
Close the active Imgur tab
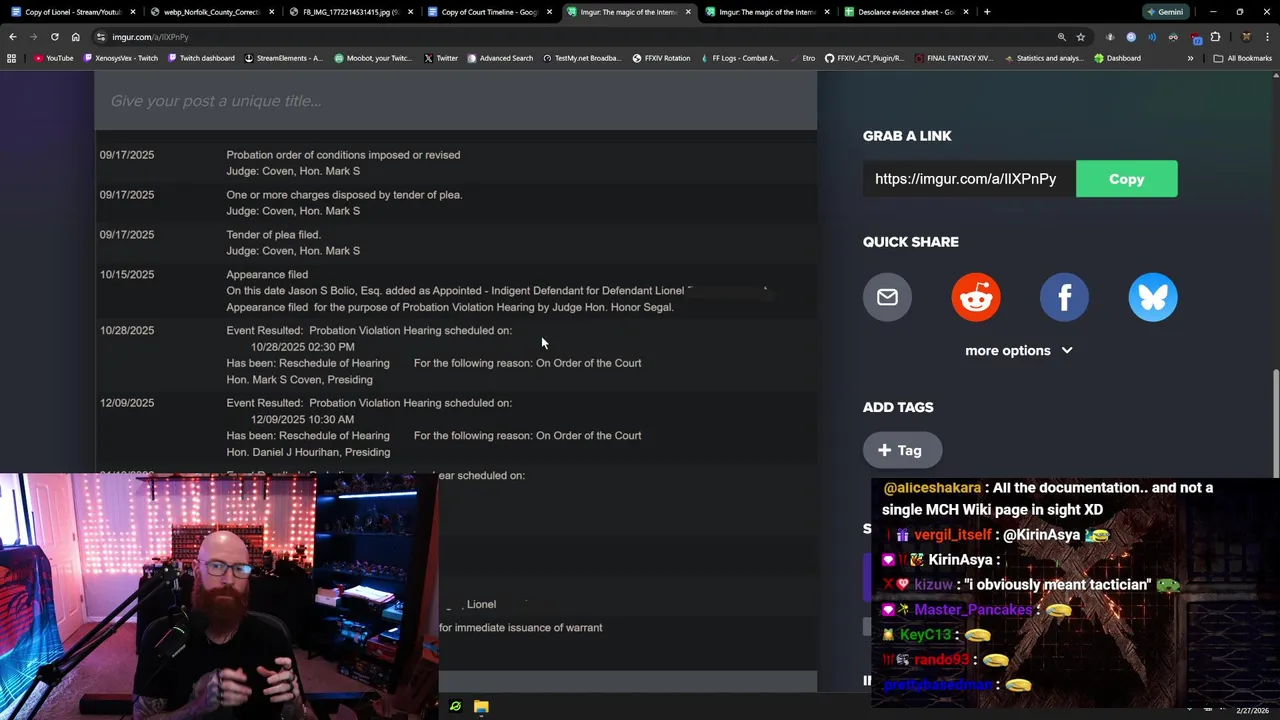688,12
